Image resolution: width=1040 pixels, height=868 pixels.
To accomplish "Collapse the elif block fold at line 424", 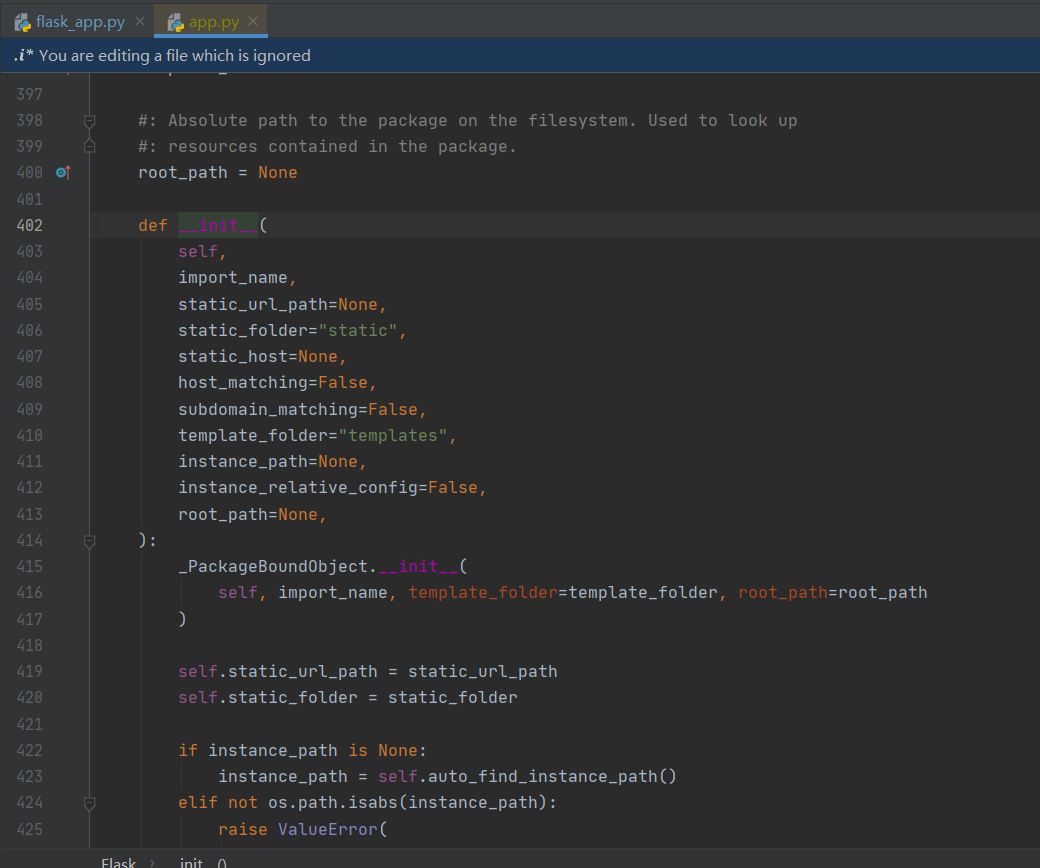I will 89,803.
